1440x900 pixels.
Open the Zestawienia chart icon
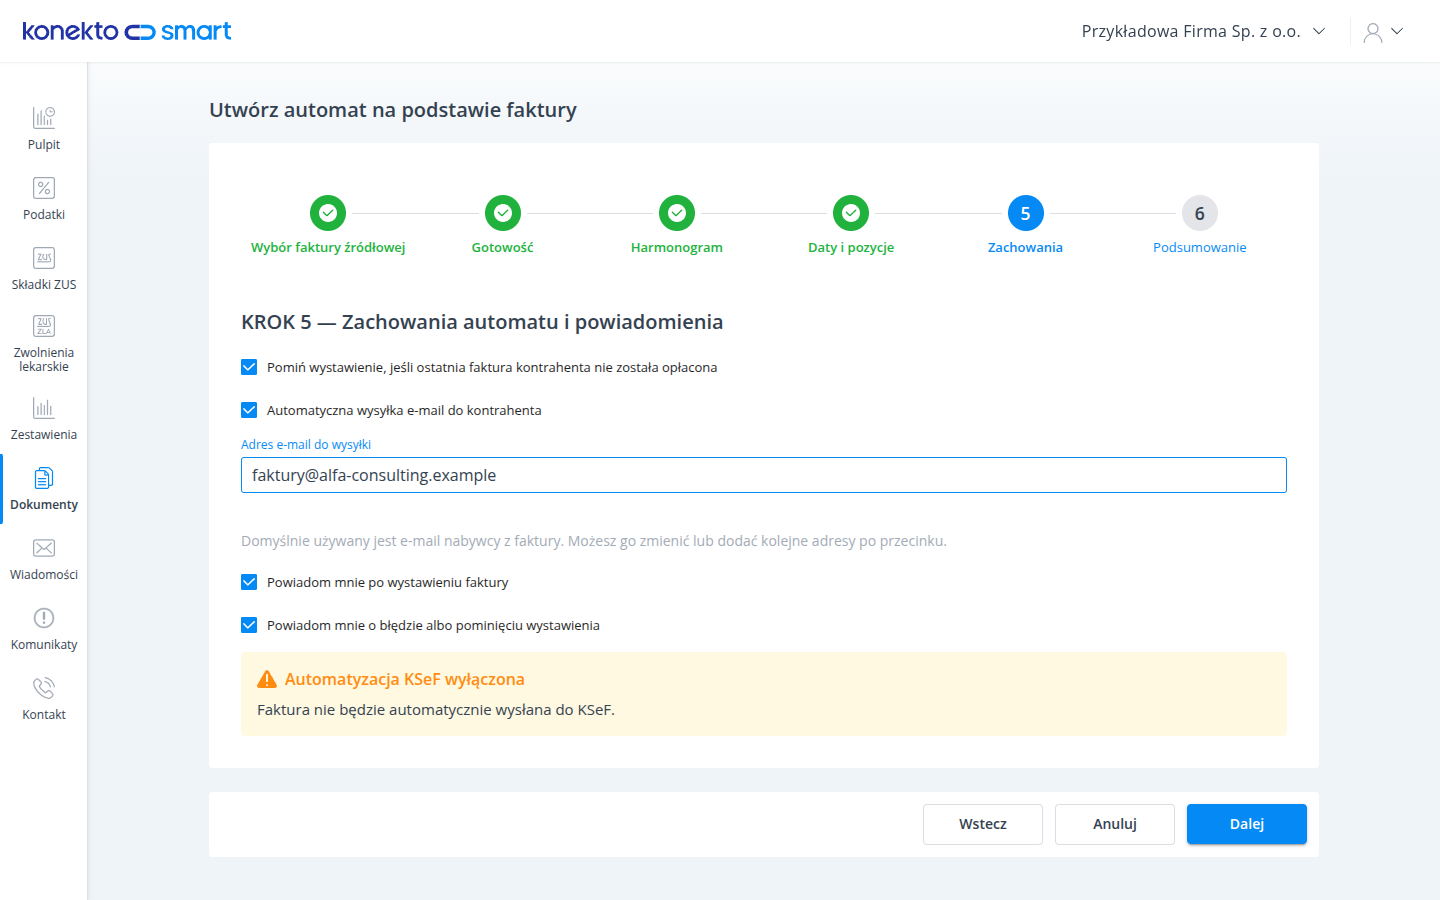click(44, 408)
